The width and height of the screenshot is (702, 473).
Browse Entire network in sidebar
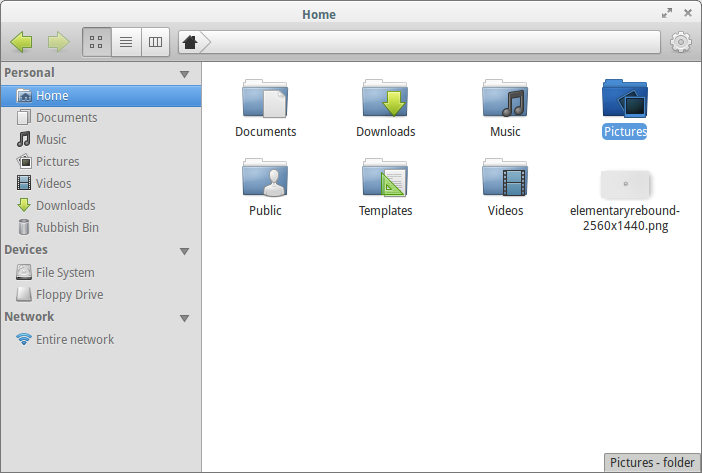74,340
